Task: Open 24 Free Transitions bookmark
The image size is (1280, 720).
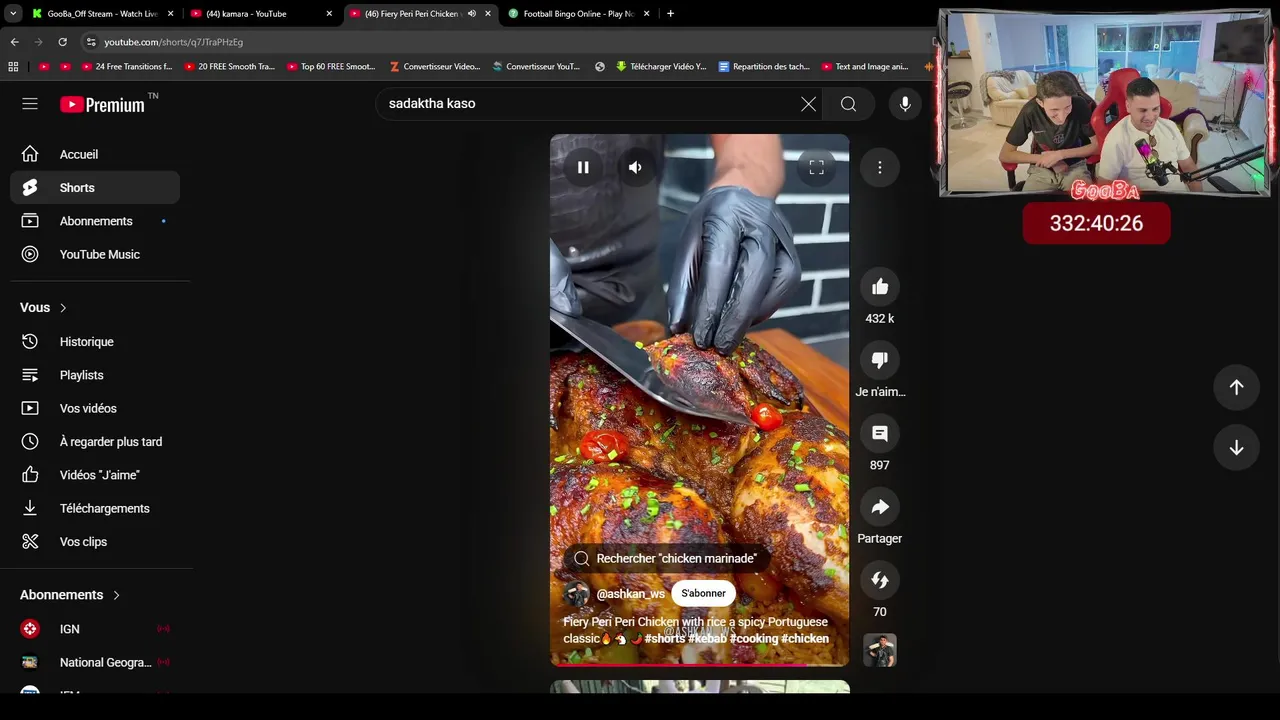Action: 127,67
